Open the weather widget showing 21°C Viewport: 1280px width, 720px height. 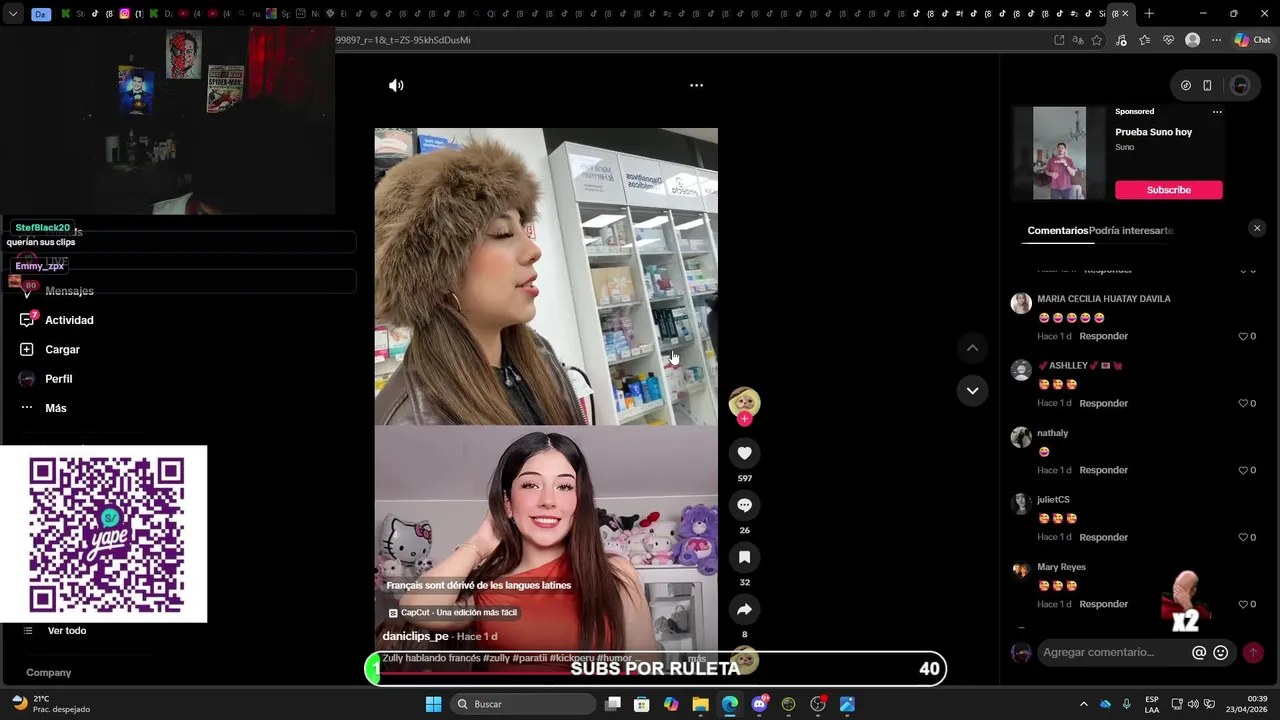(x=52, y=704)
